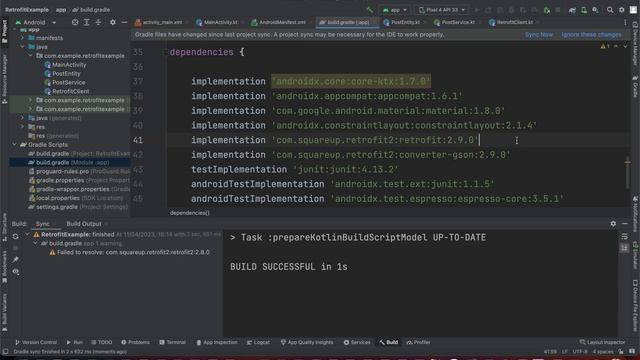Open Project panel options gear
This screenshot has width=640, height=360.
113,22
